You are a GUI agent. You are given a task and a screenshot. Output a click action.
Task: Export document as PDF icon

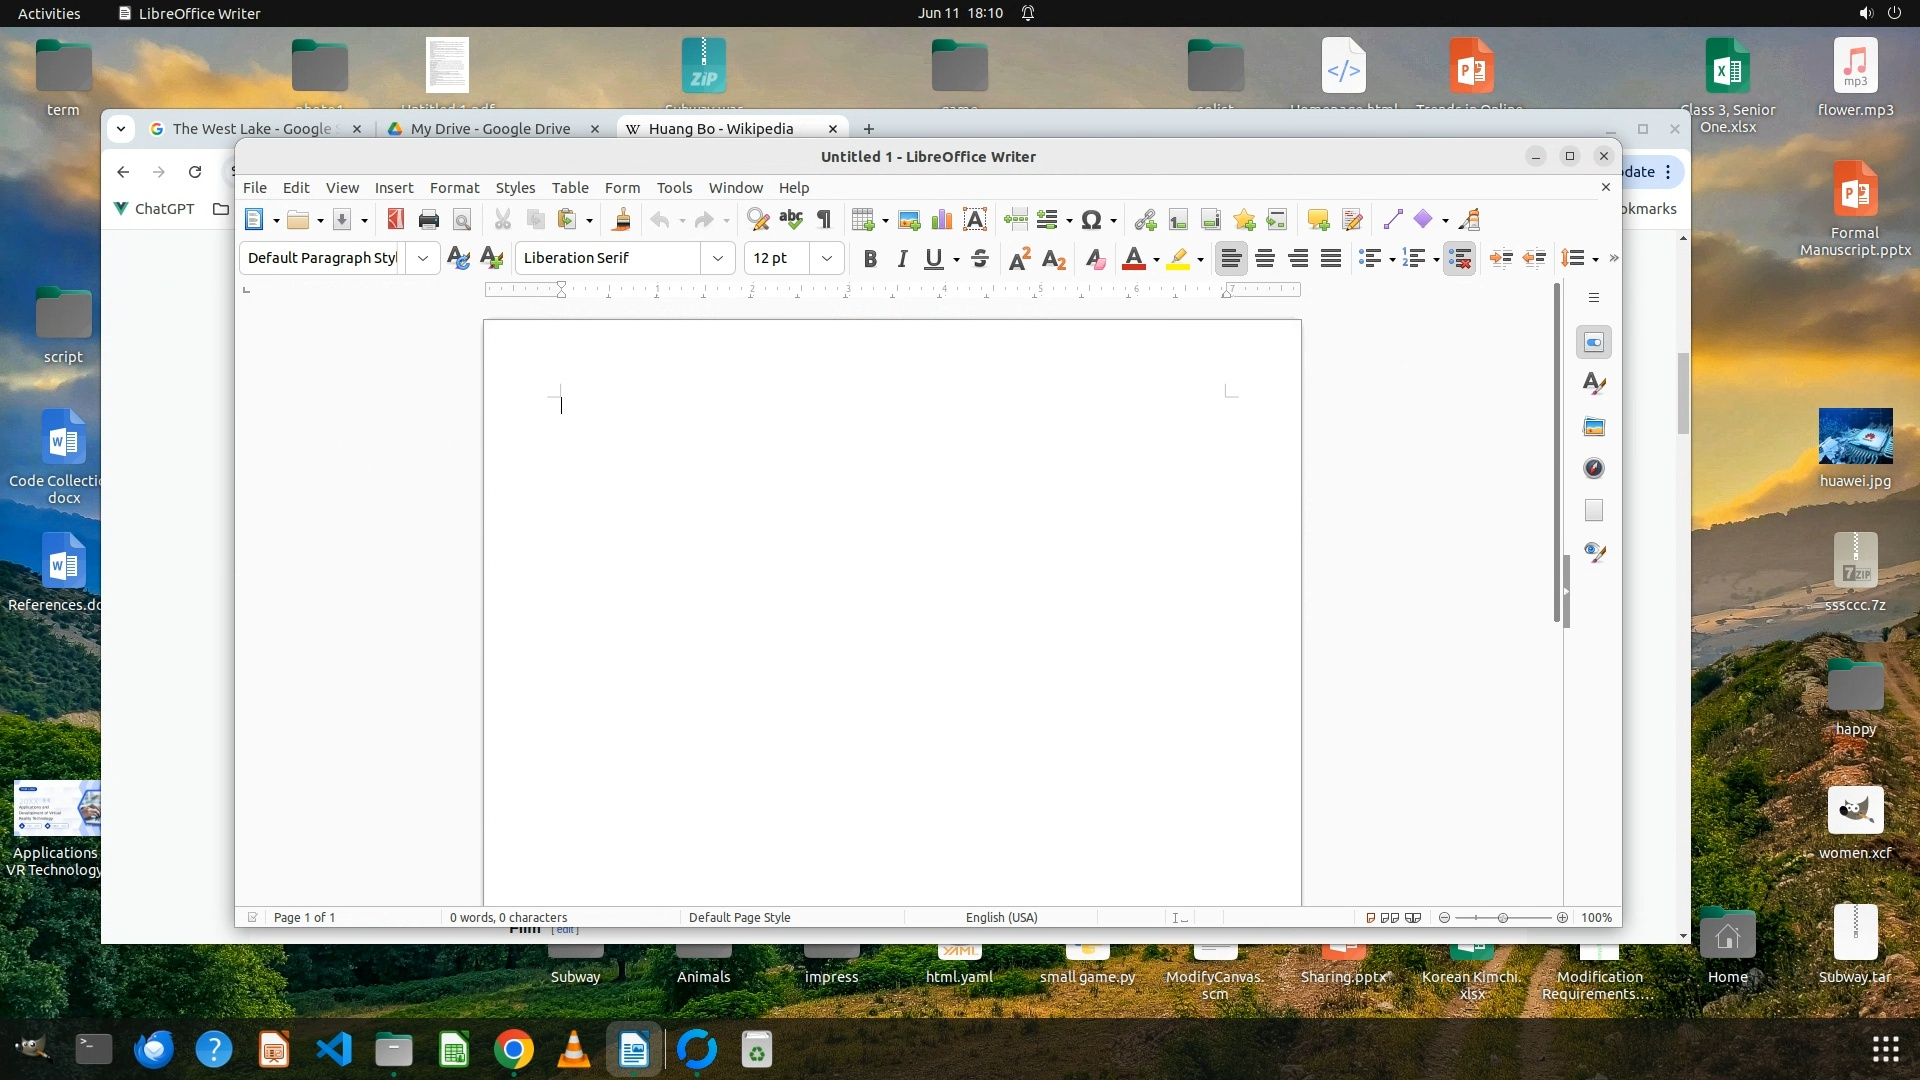396,220
